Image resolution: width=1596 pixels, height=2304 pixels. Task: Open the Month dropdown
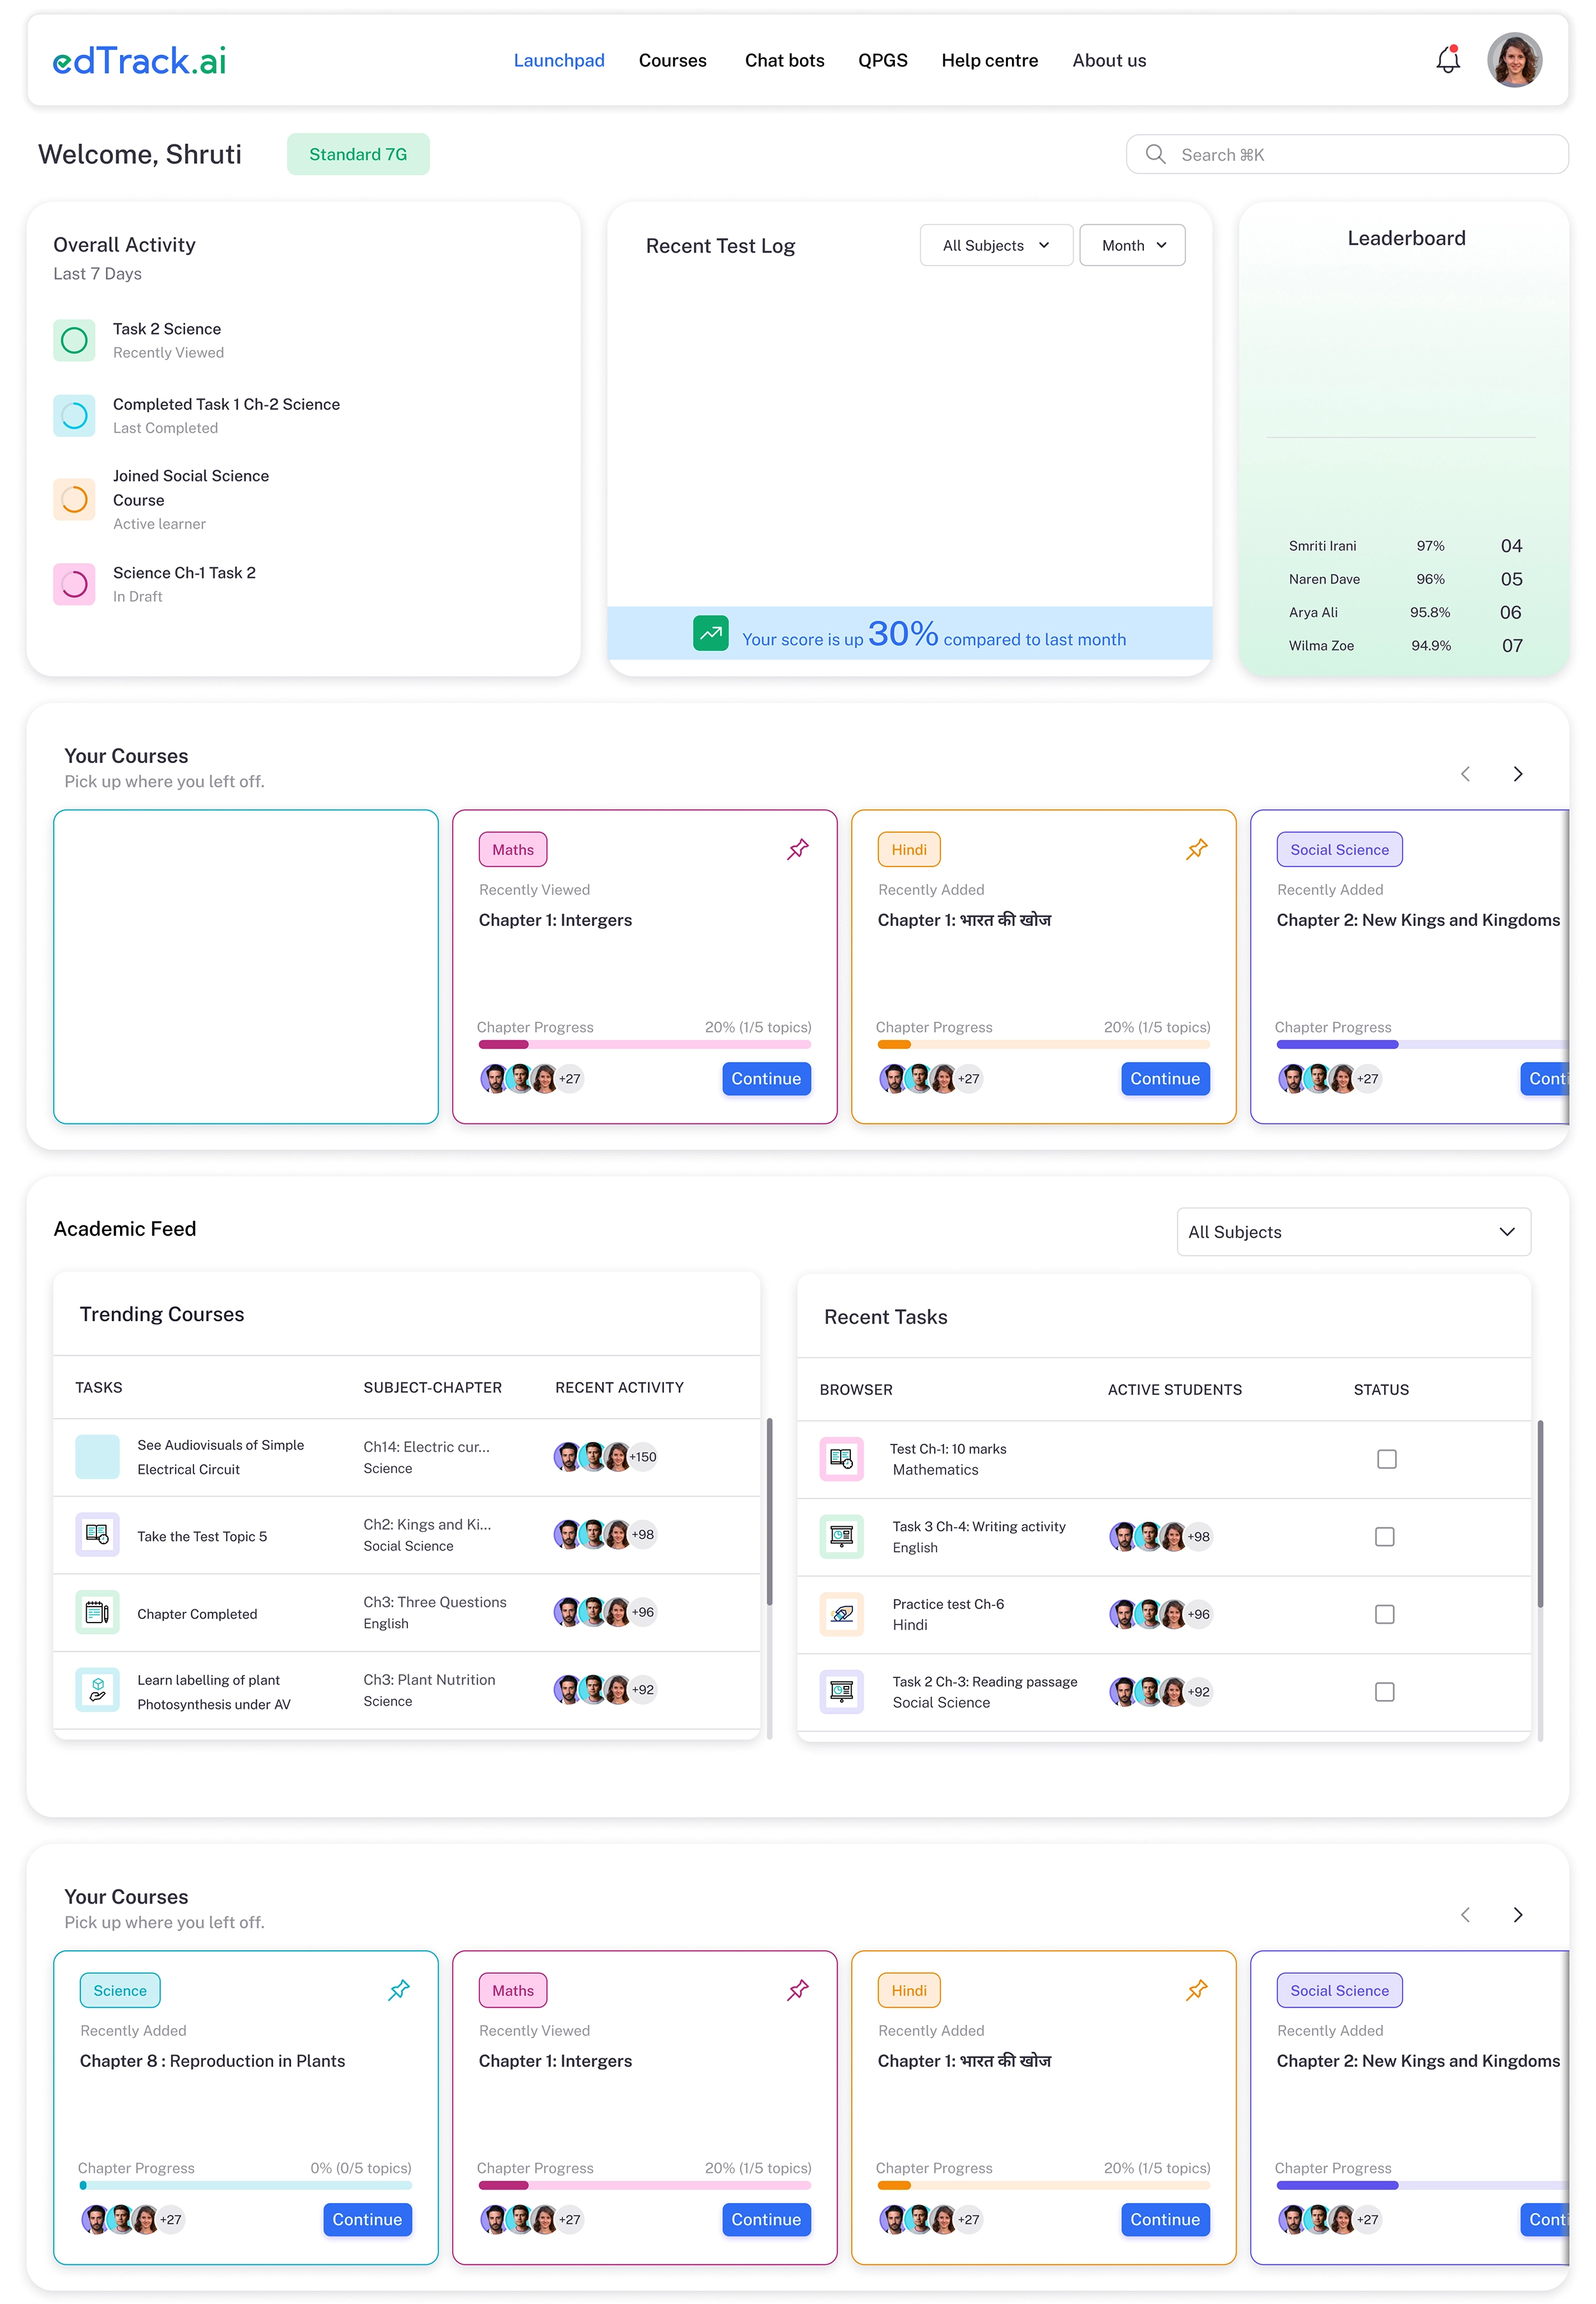(x=1132, y=245)
